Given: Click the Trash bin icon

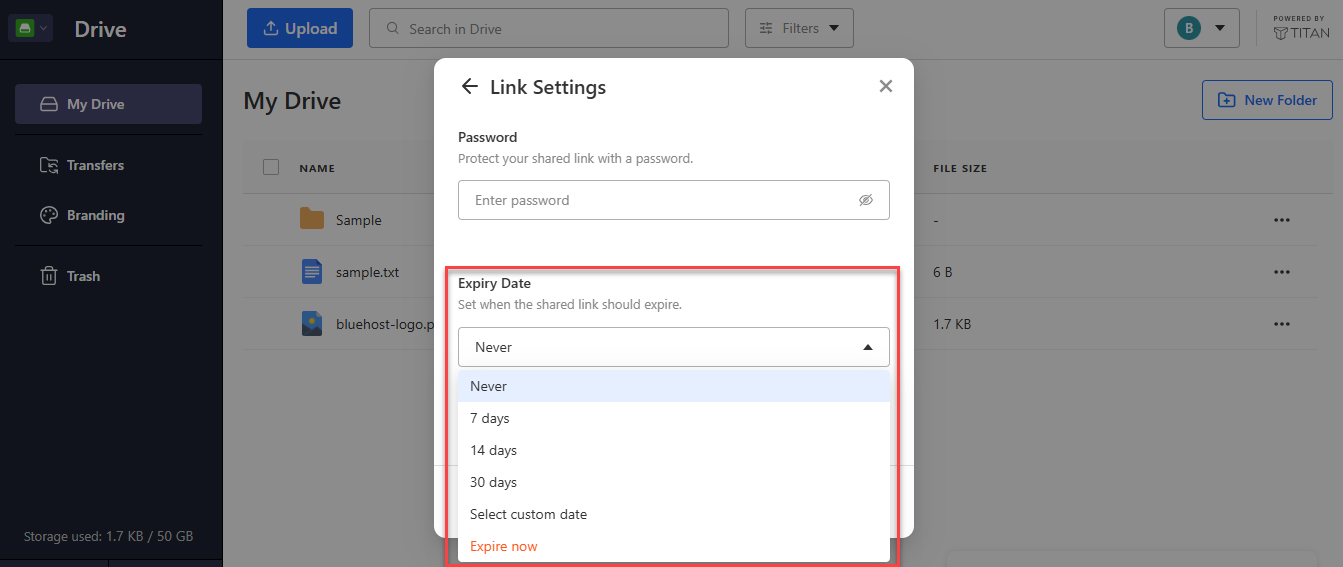Looking at the screenshot, I should pyautogui.click(x=48, y=276).
